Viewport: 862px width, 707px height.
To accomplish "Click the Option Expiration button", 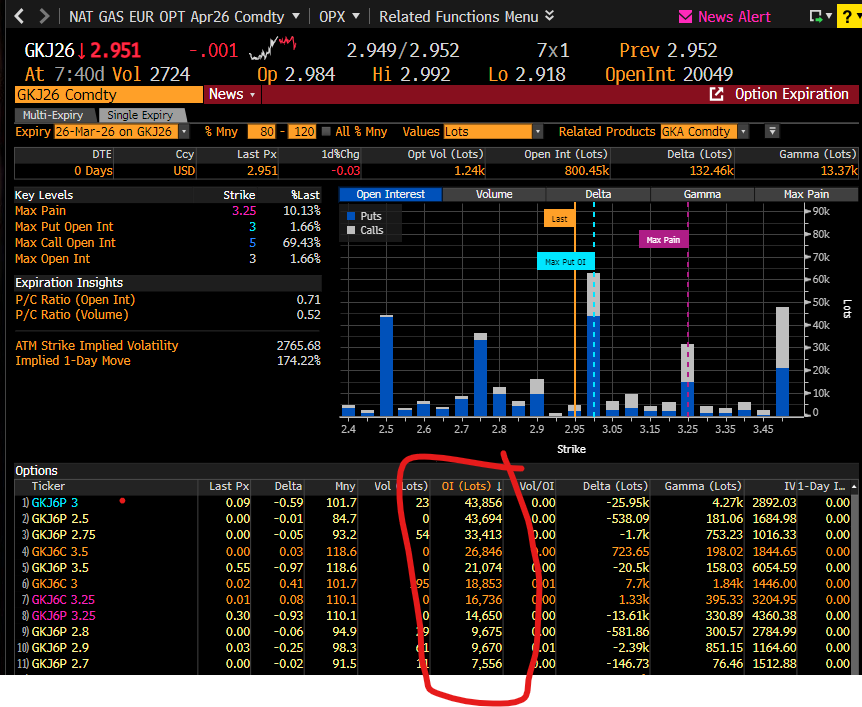I will pos(792,94).
